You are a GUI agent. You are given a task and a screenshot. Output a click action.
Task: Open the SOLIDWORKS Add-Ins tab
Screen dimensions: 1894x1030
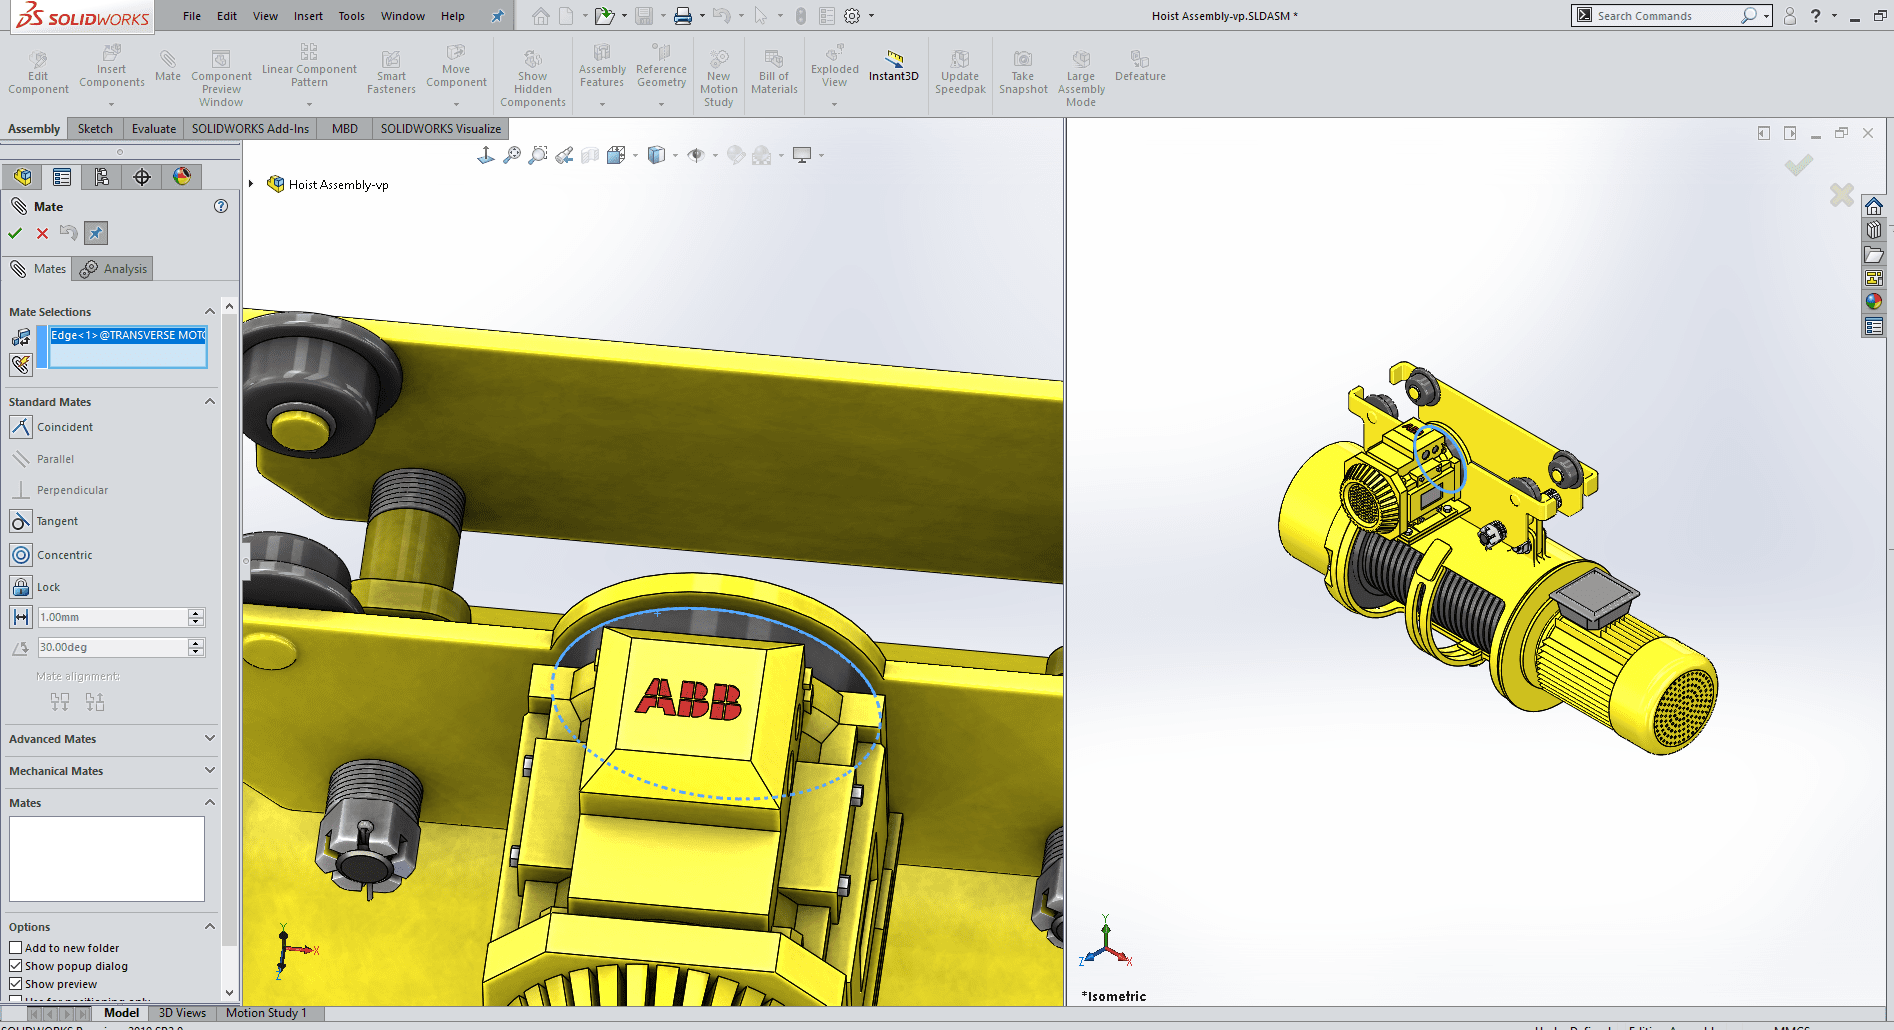(250, 129)
